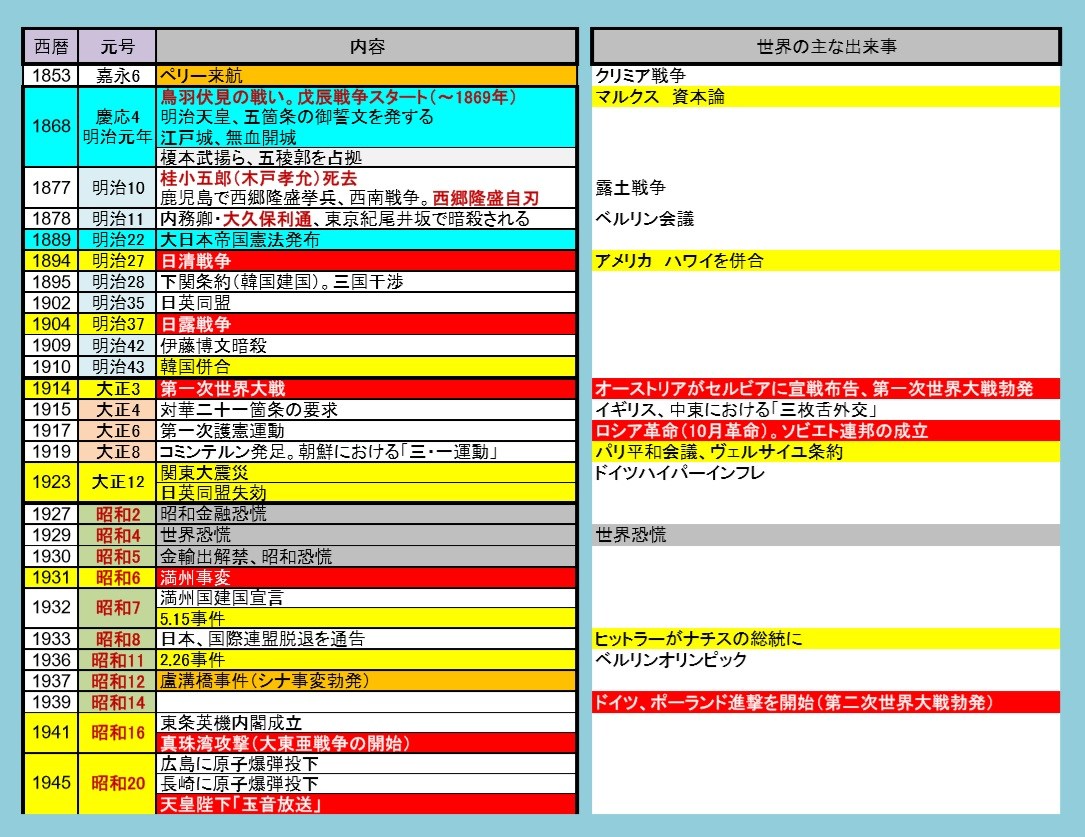Select the 満州事変 cell
This screenshot has height=837, width=1085.
pyautogui.click(x=366, y=577)
